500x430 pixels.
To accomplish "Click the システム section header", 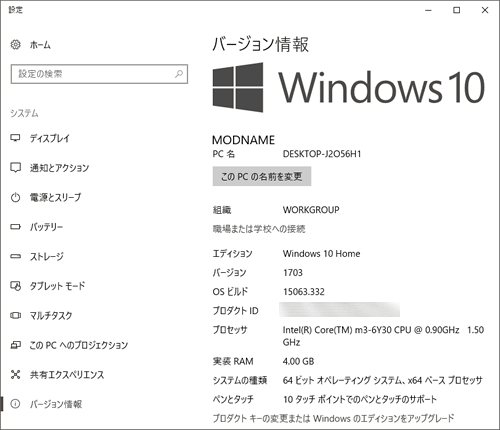I will click(x=24, y=113).
